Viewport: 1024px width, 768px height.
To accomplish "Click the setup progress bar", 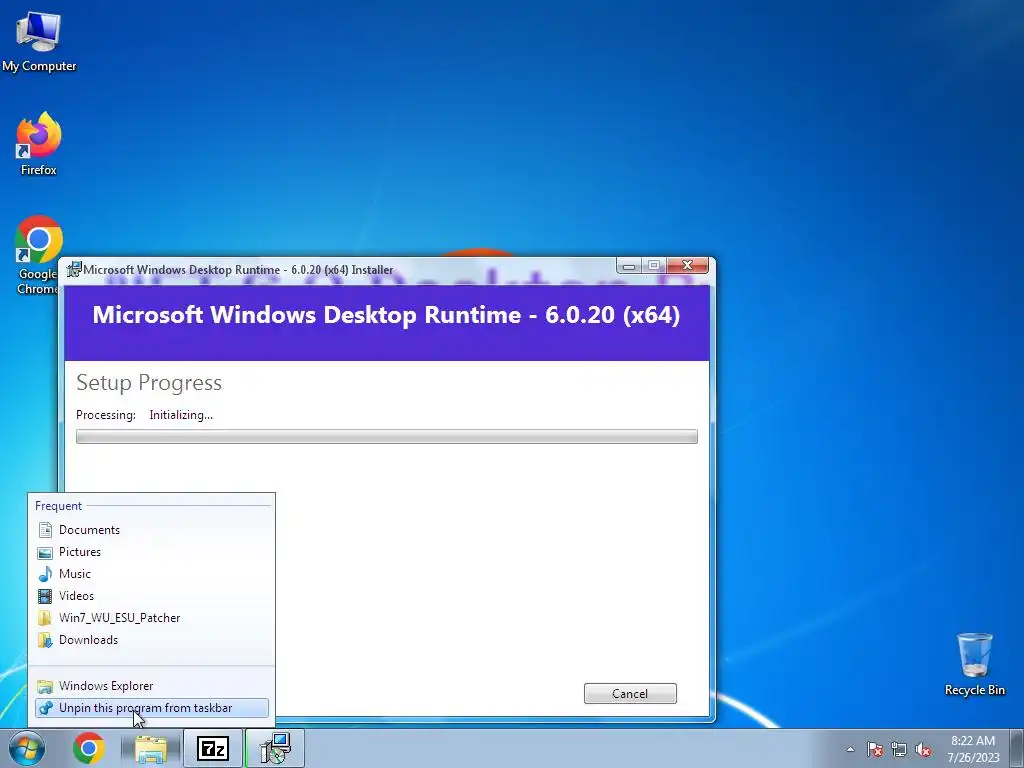I will pos(387,436).
